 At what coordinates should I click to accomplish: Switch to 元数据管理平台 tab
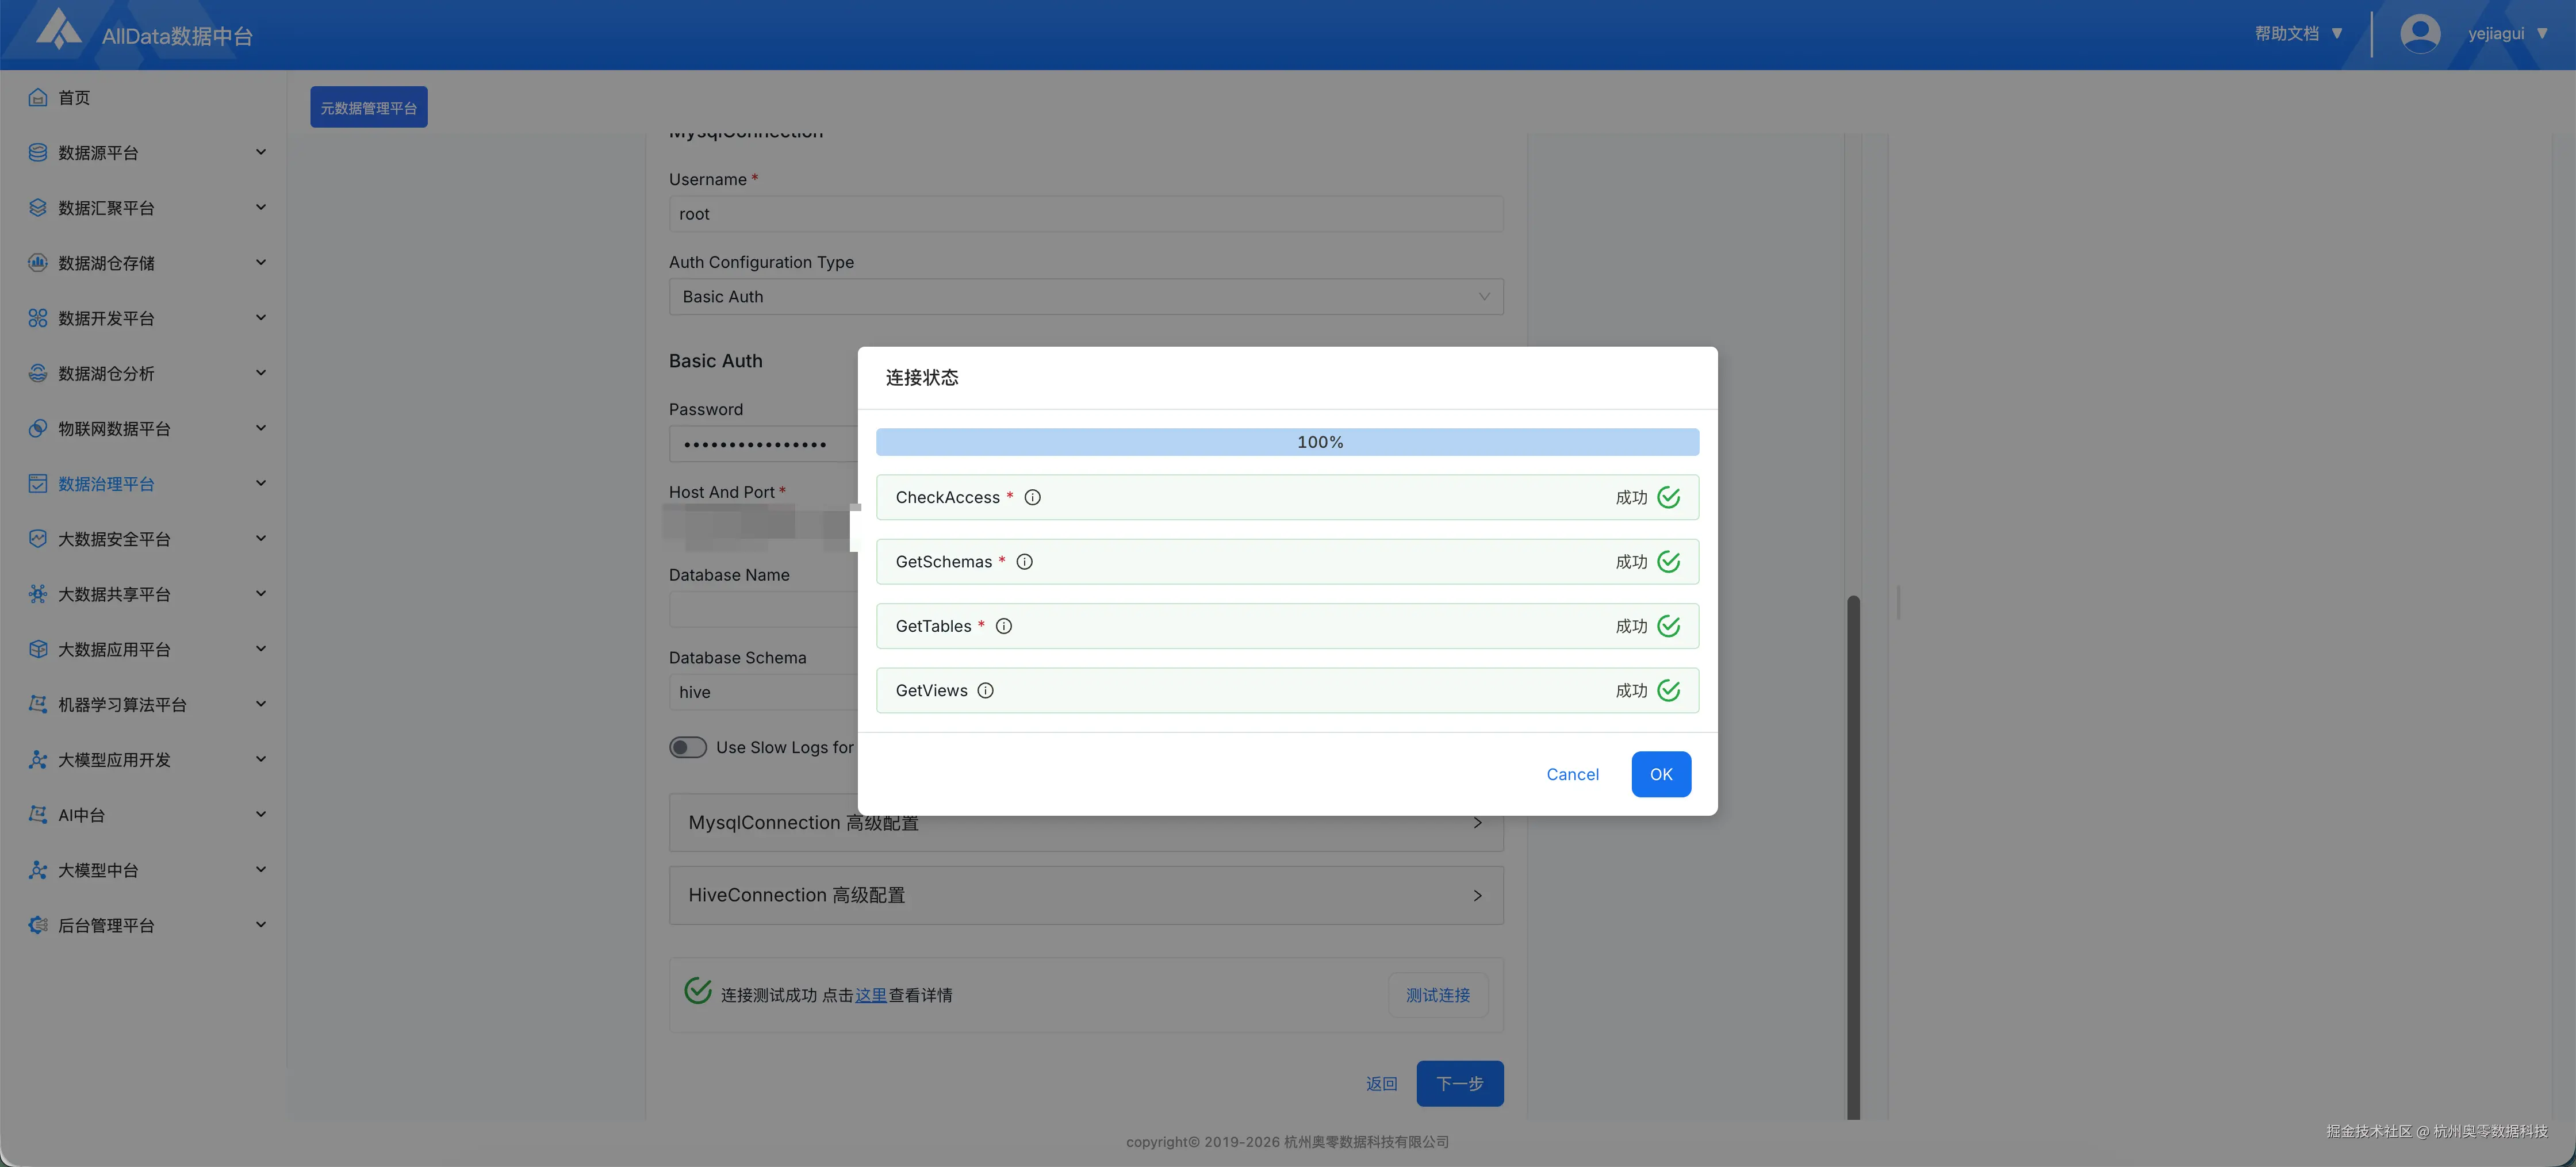pyautogui.click(x=369, y=107)
